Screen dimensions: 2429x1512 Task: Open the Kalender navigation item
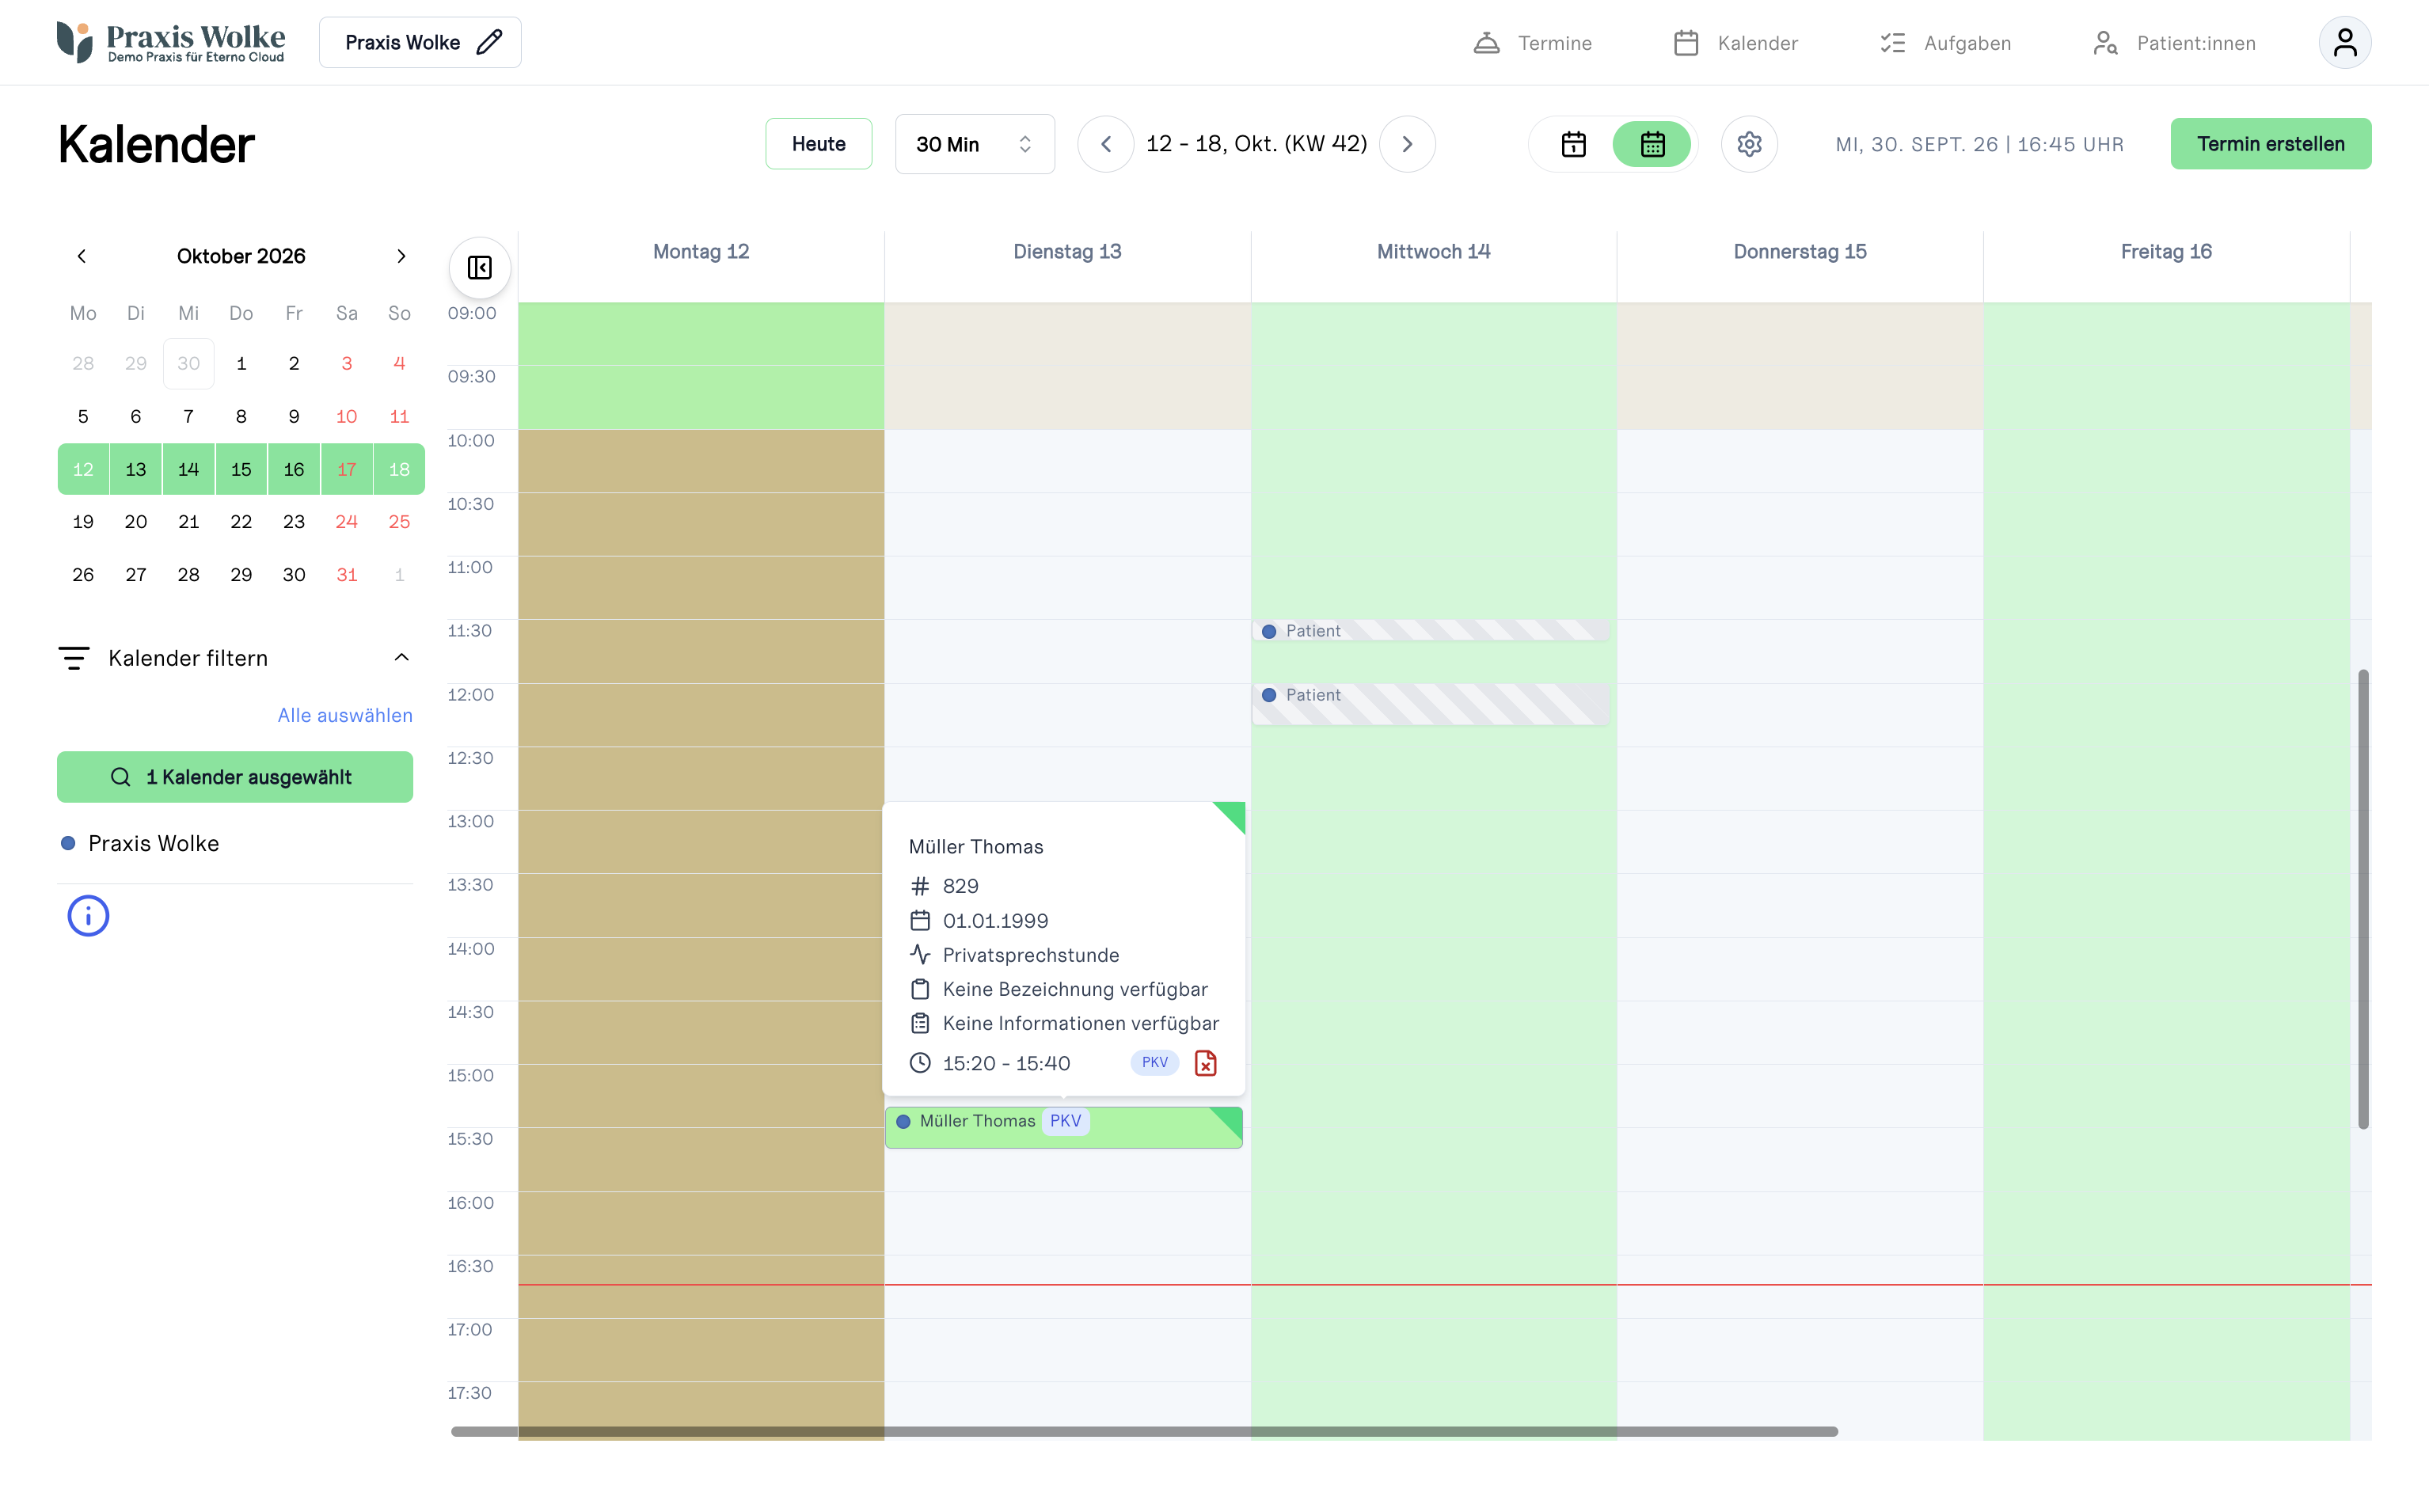1735,43
